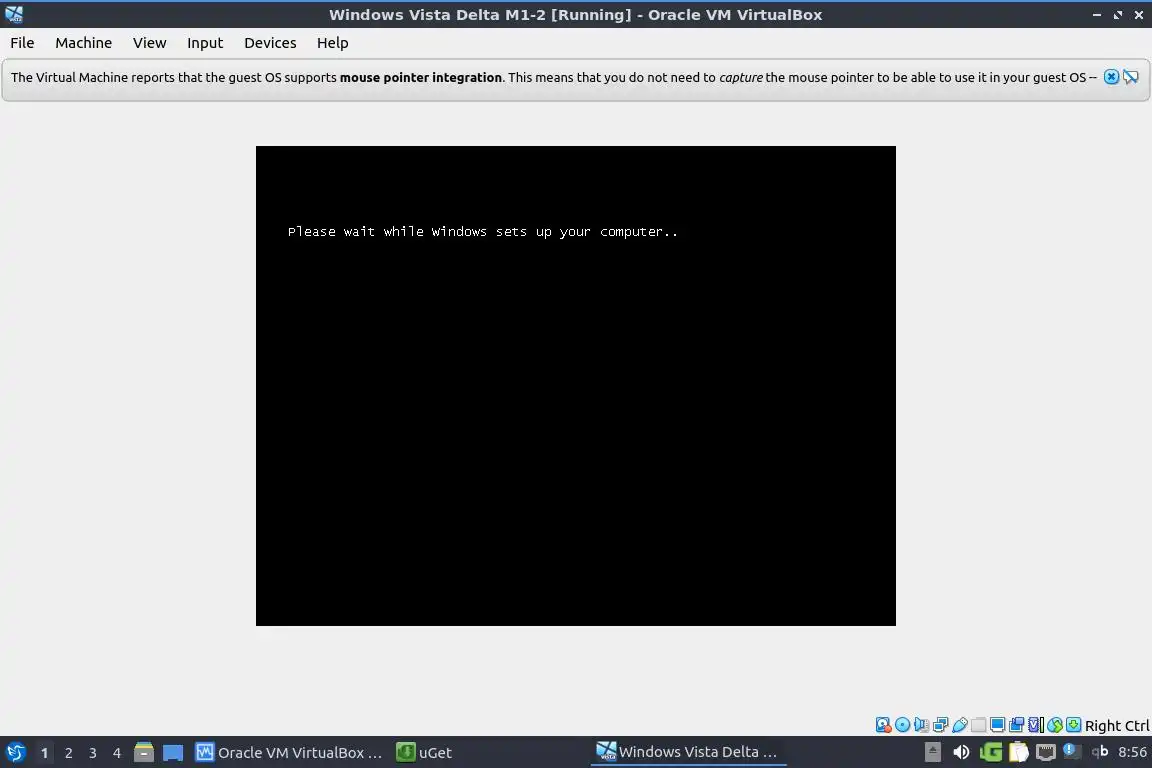Click the uGet tray icon
The height and width of the screenshot is (768, 1152).
(990, 752)
